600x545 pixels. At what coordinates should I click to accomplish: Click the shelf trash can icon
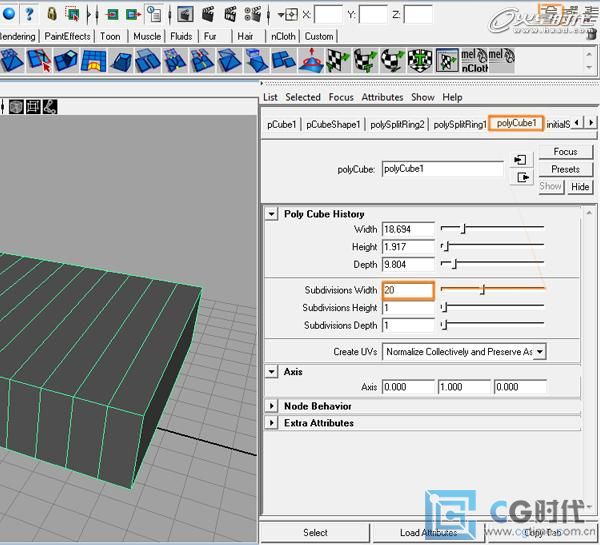(x=592, y=35)
